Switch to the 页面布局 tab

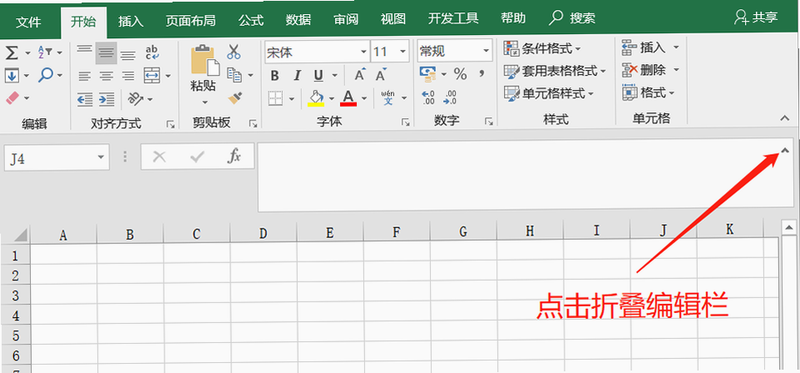[190, 20]
